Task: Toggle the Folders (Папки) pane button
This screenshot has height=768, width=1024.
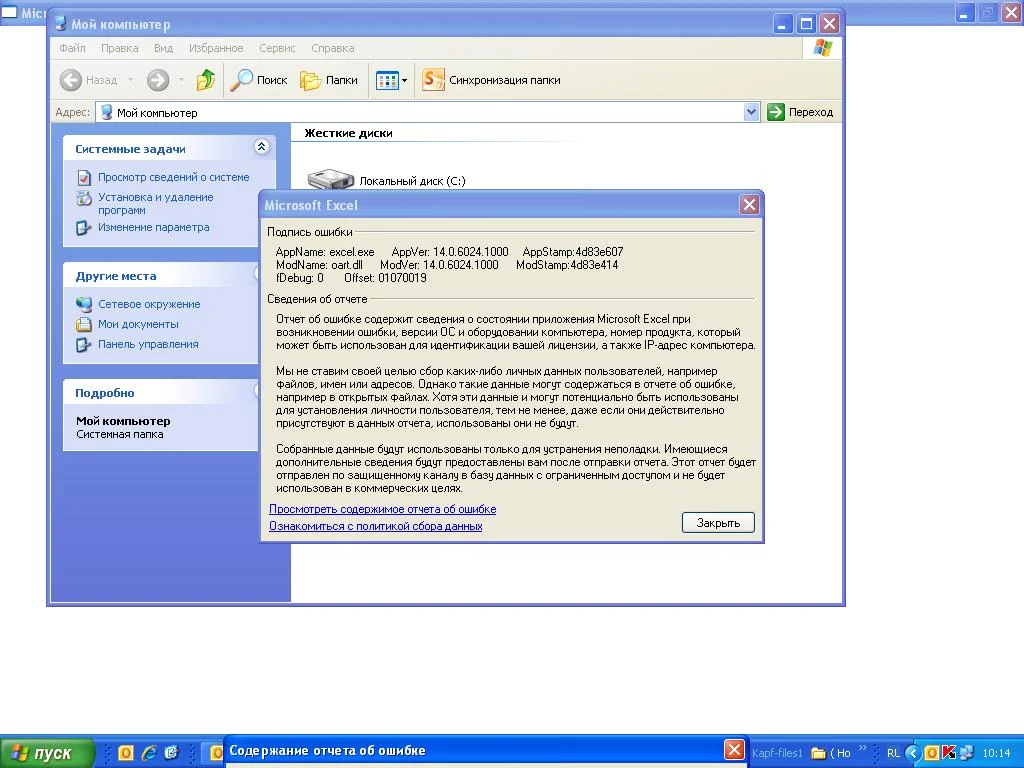Action: (329, 80)
